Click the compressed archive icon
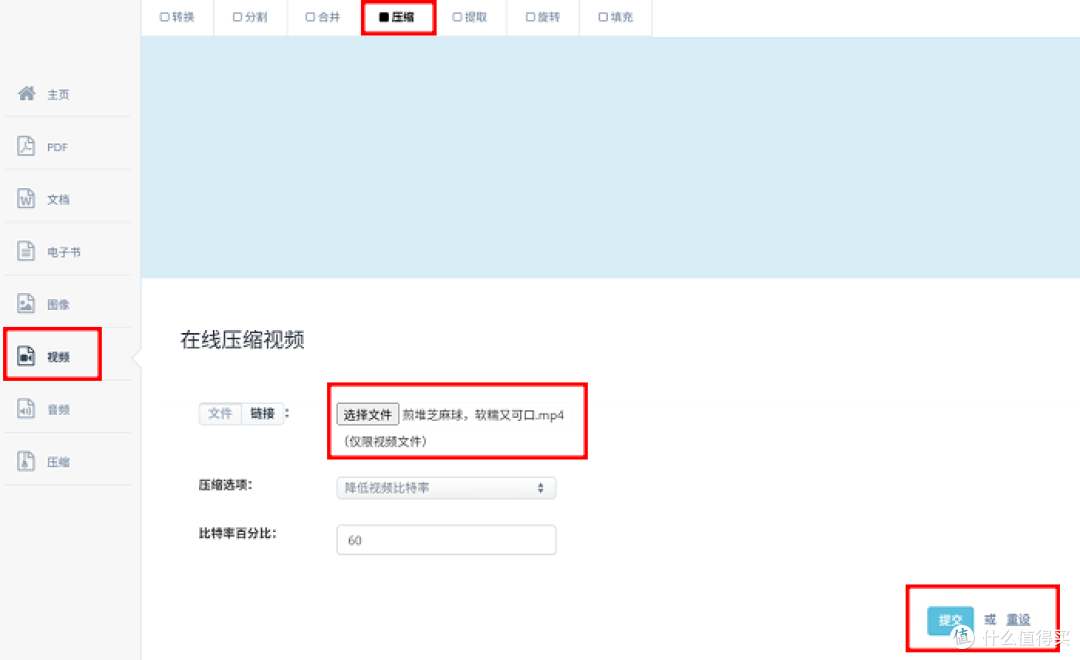 click(26, 461)
